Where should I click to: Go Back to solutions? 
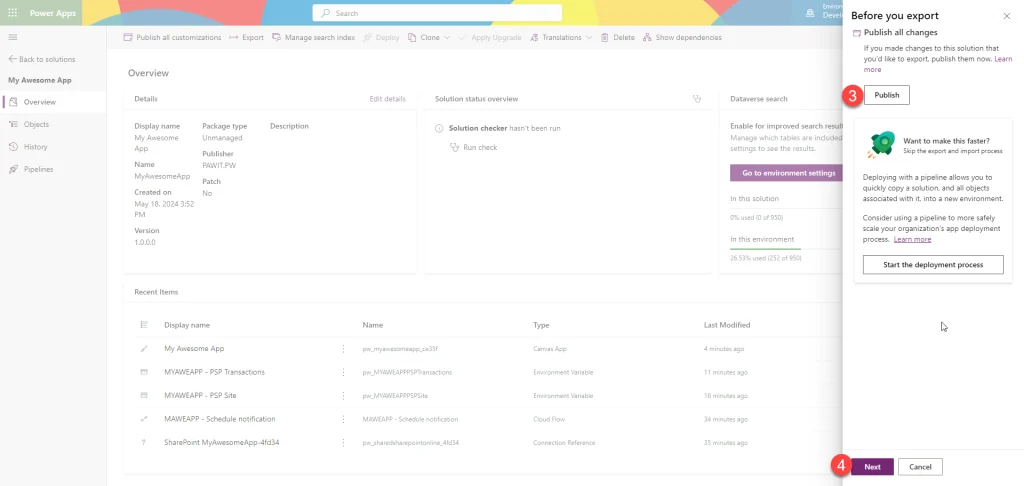pos(42,59)
